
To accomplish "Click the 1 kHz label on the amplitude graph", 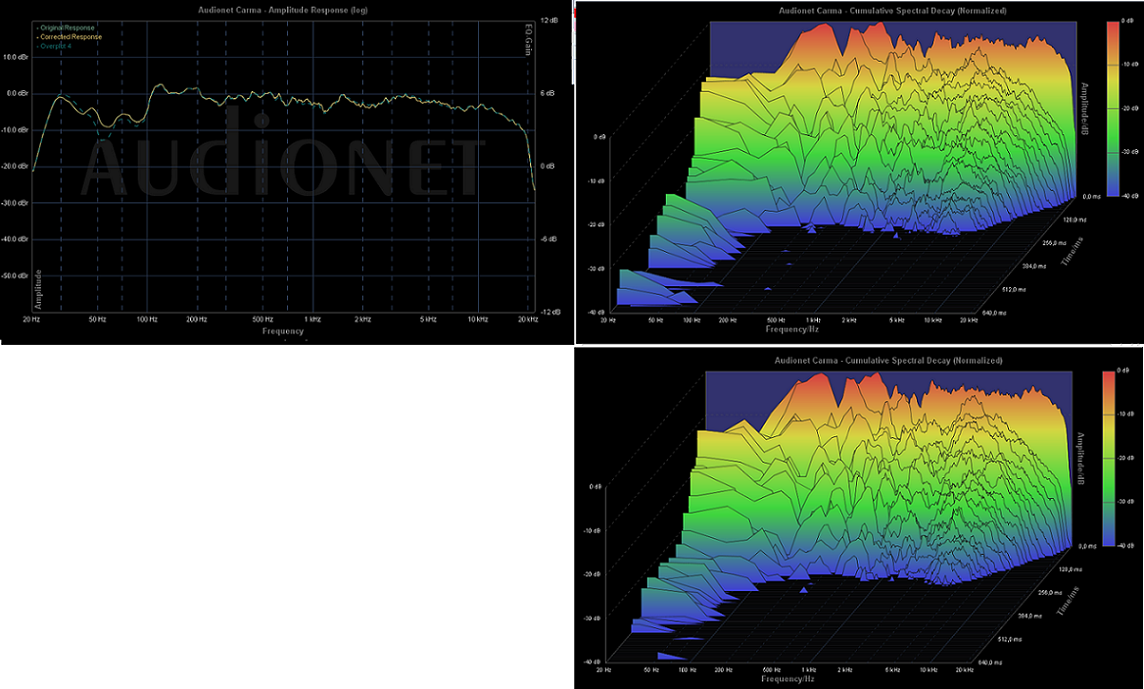I will (x=312, y=319).
